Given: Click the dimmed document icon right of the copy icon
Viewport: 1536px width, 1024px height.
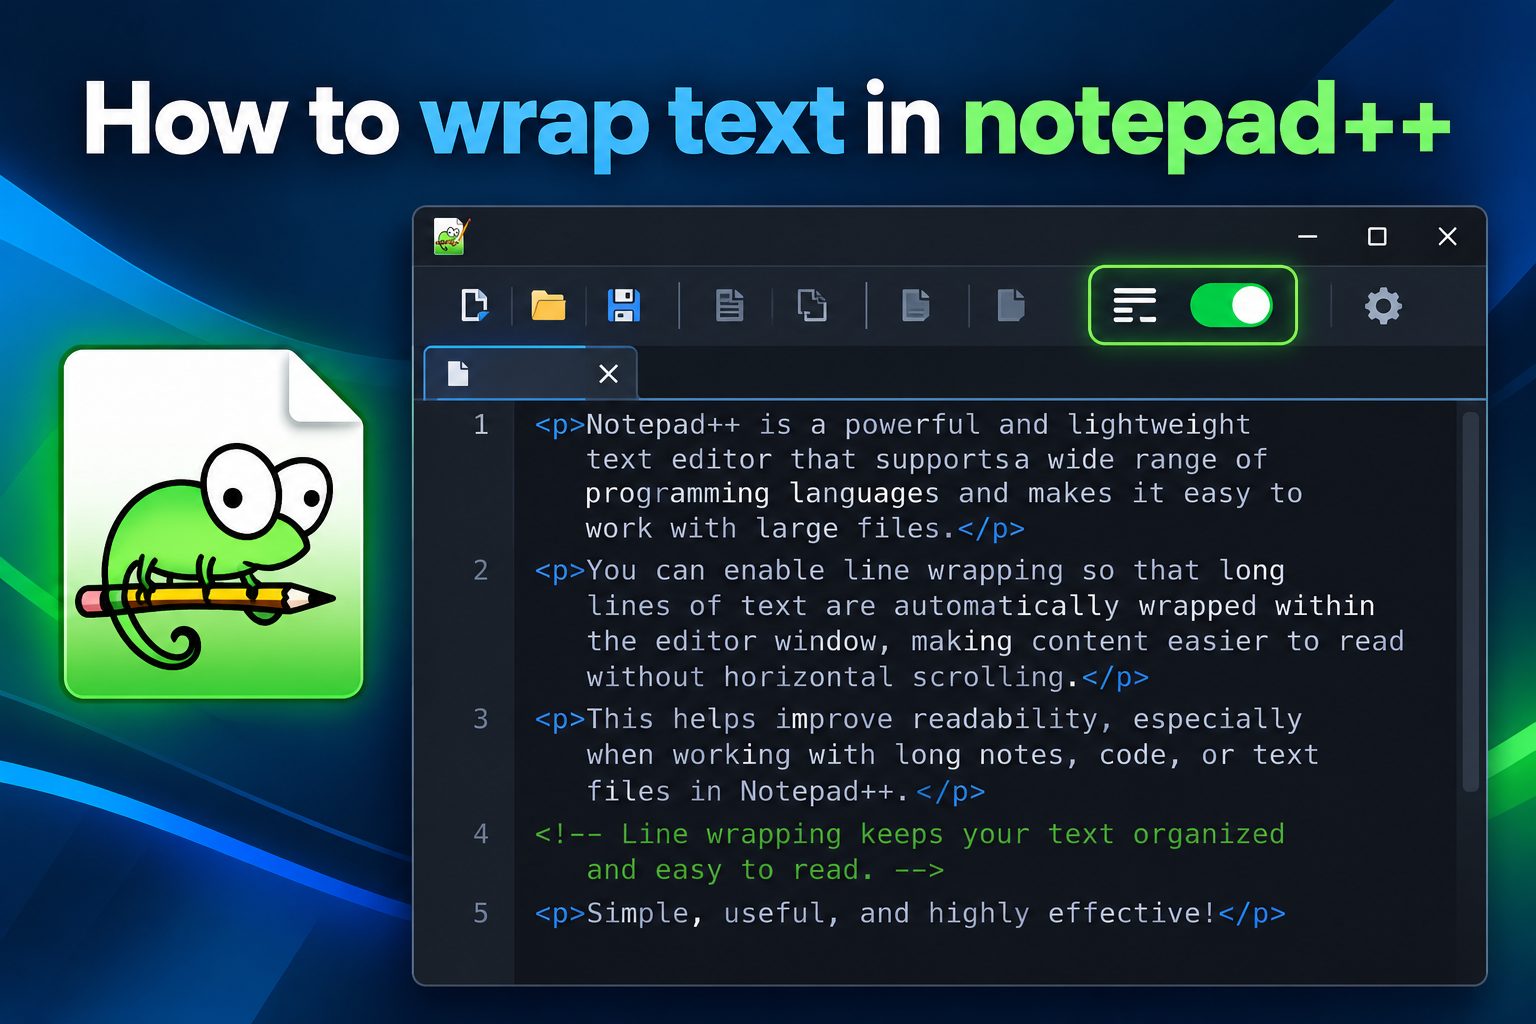Looking at the screenshot, I should 915,305.
